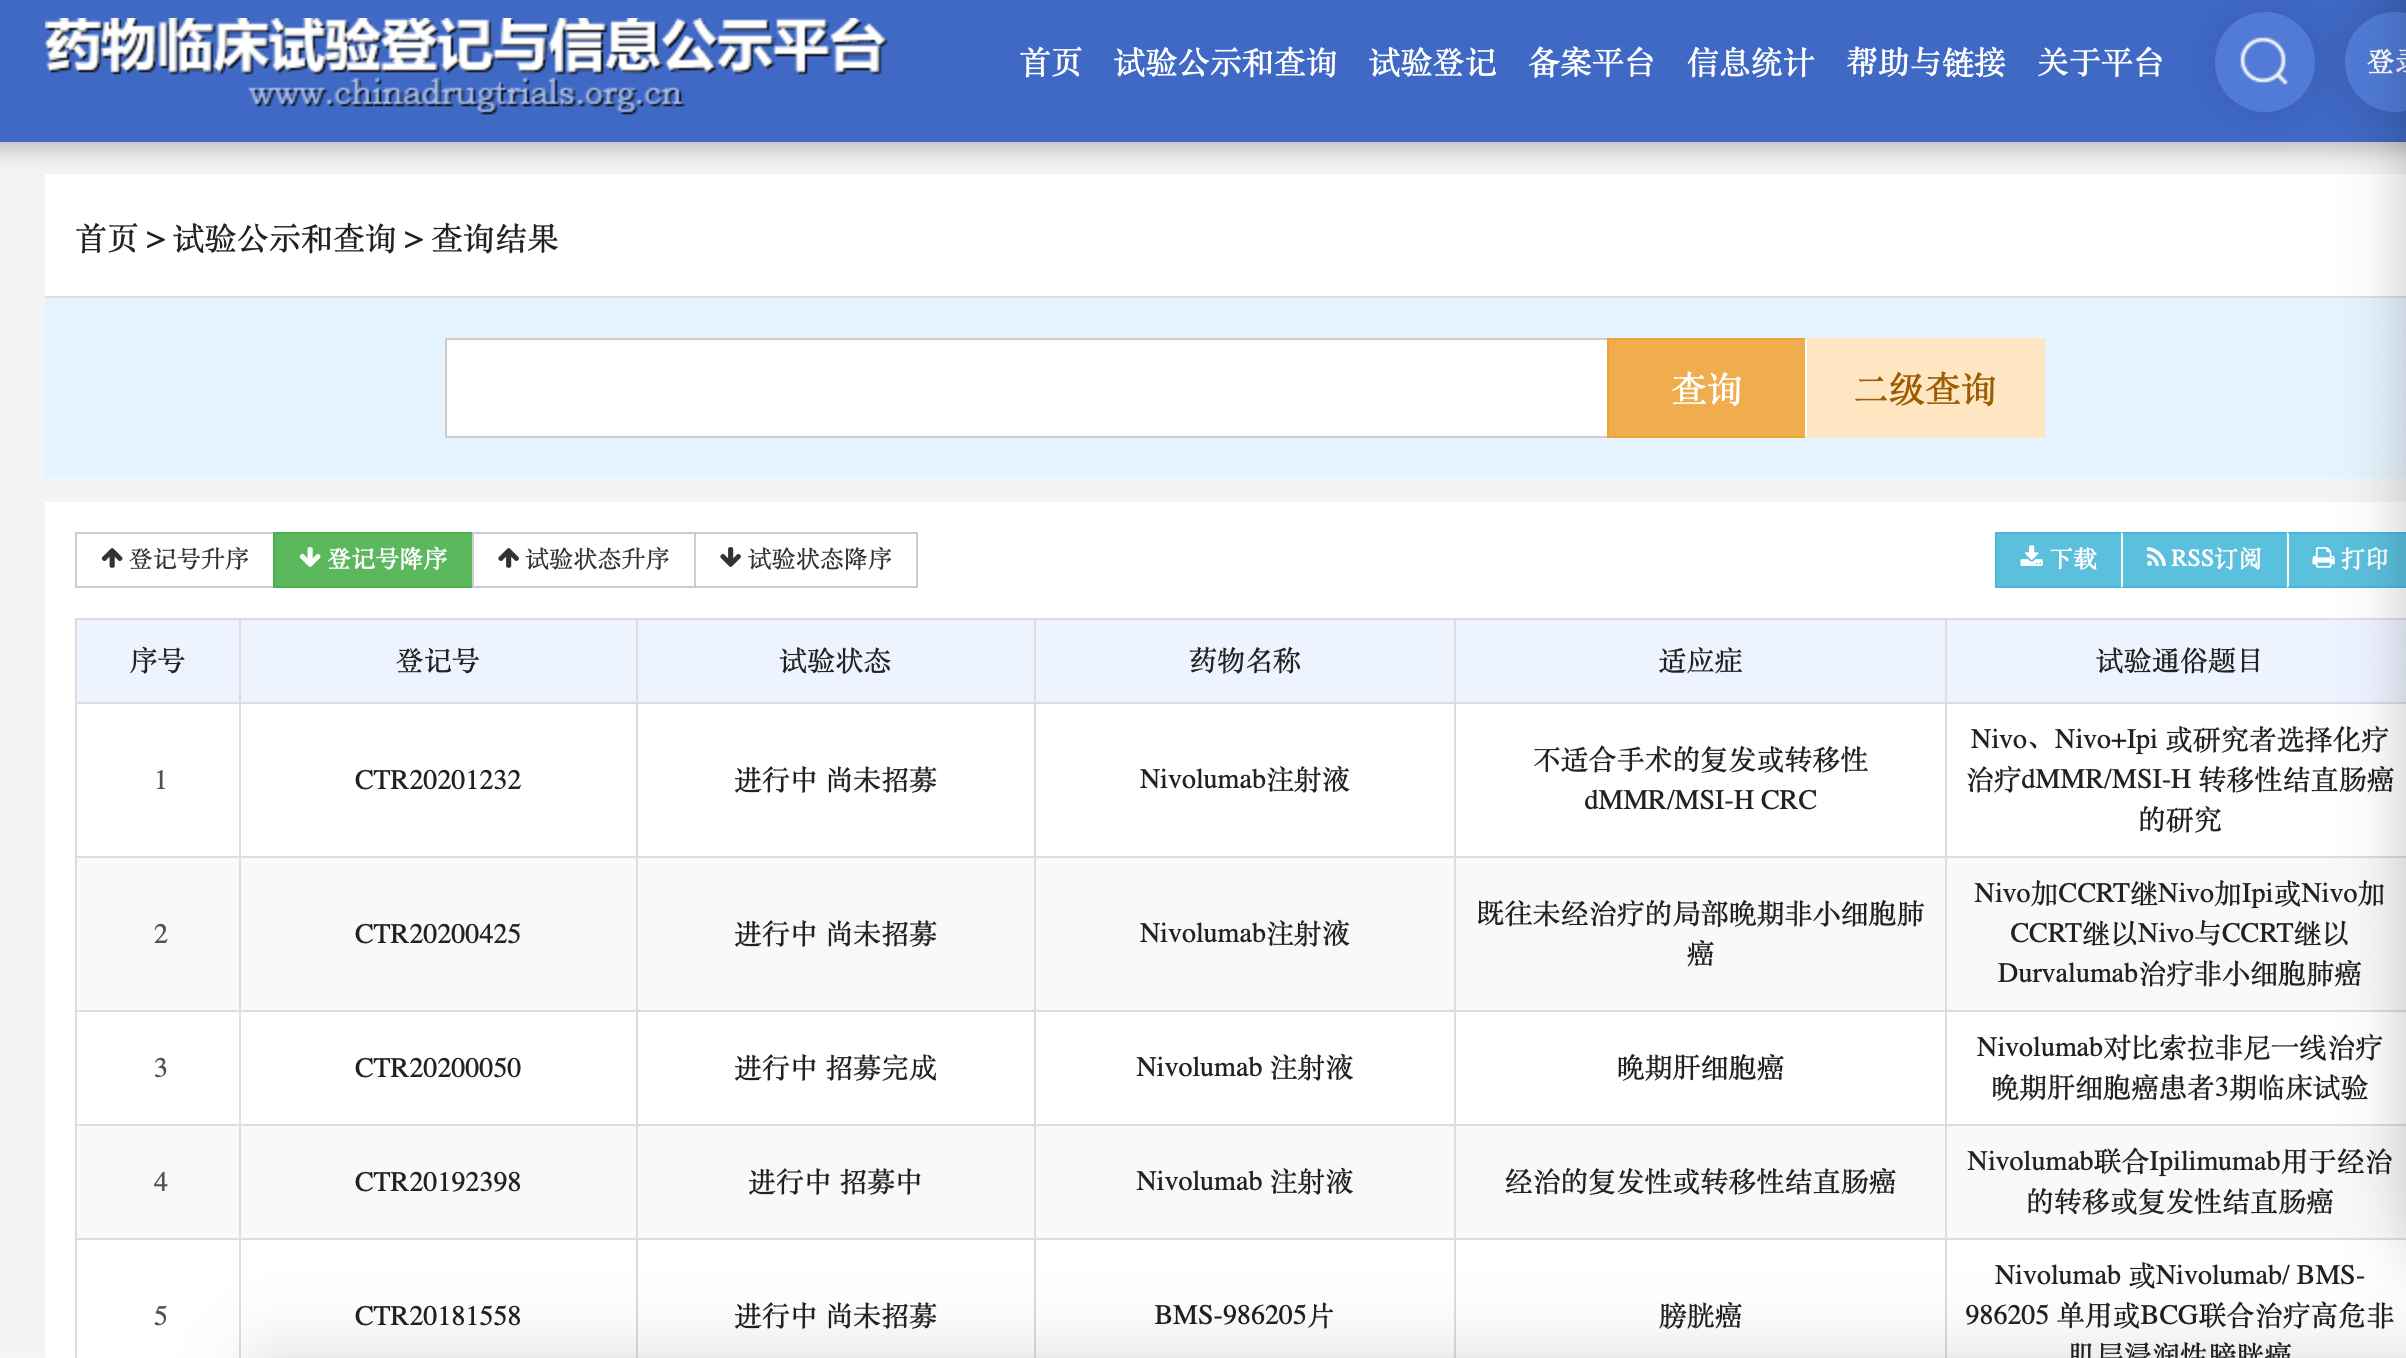This screenshot has height=1358, width=2406.
Task: Open registration number CTR20192398
Action: (438, 1182)
